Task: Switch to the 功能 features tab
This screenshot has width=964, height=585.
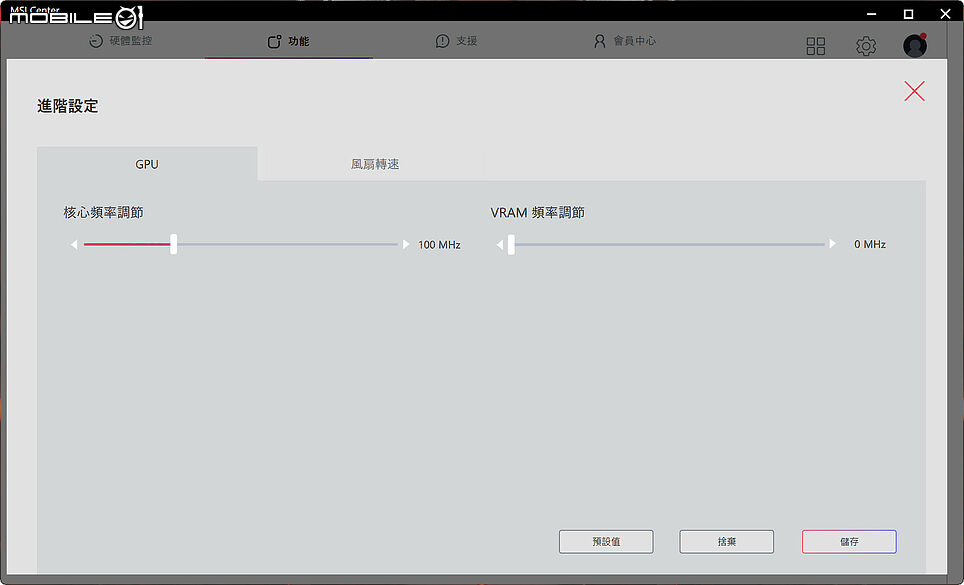Action: (288, 41)
